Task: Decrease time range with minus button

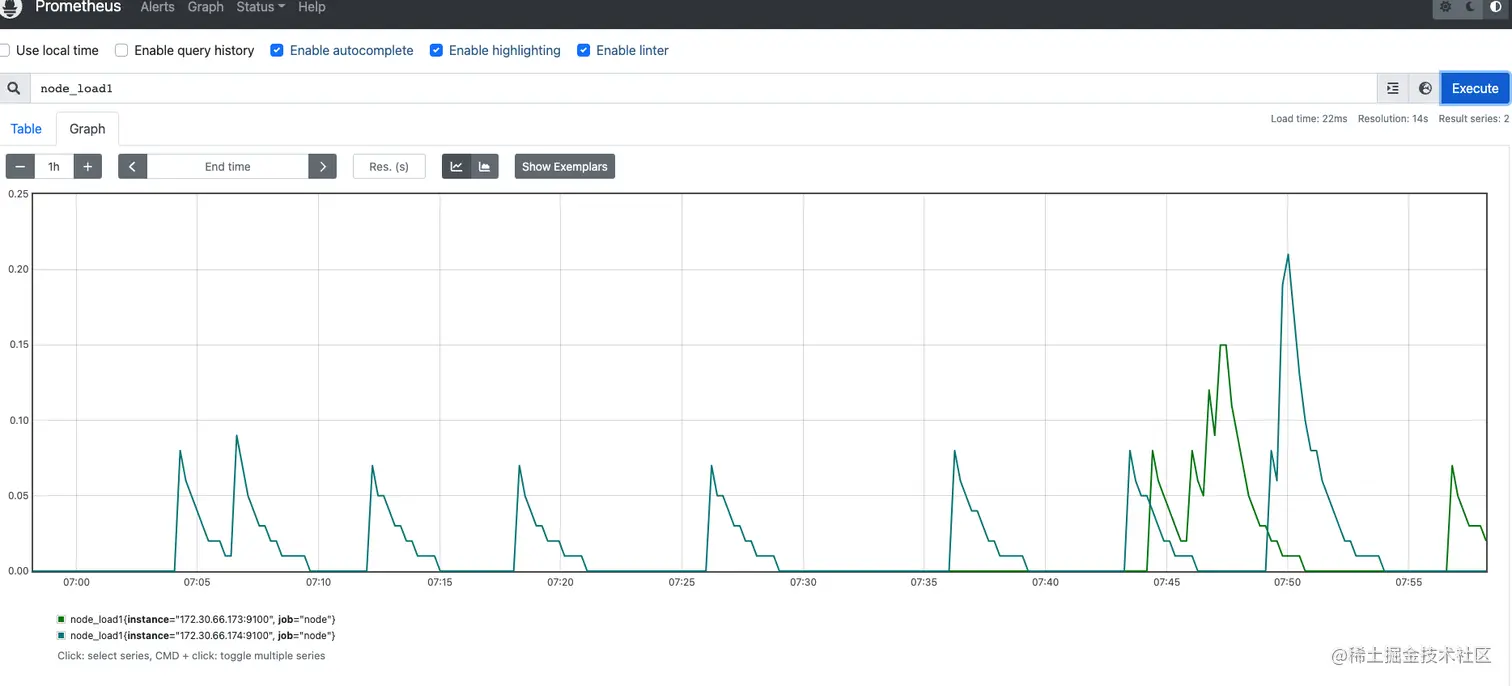Action: click(20, 167)
